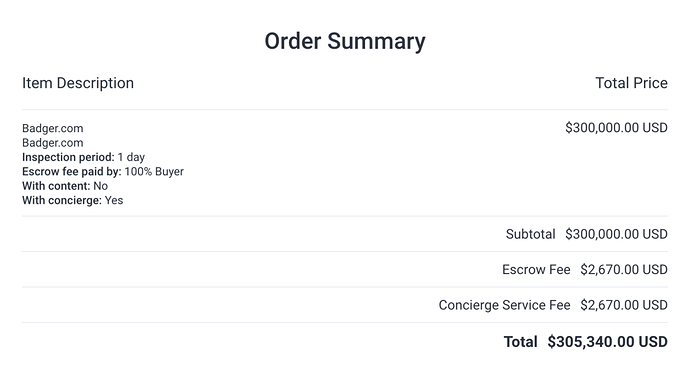Screen dimensions: 690x369
Task: Click the Escrow fee paid by label
Action: [x=72, y=172]
